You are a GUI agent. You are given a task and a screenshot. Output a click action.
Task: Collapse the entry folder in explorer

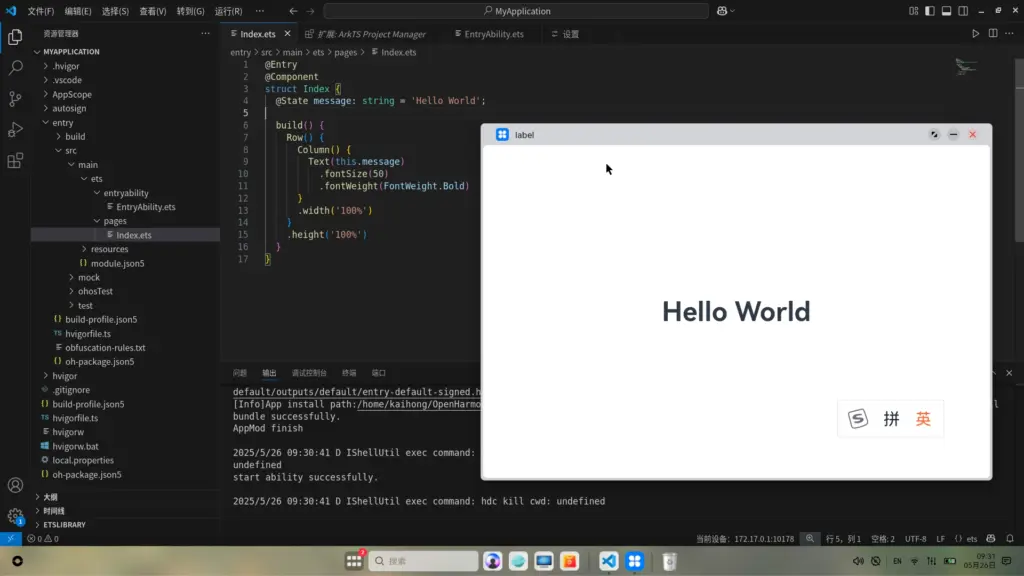[63, 122]
